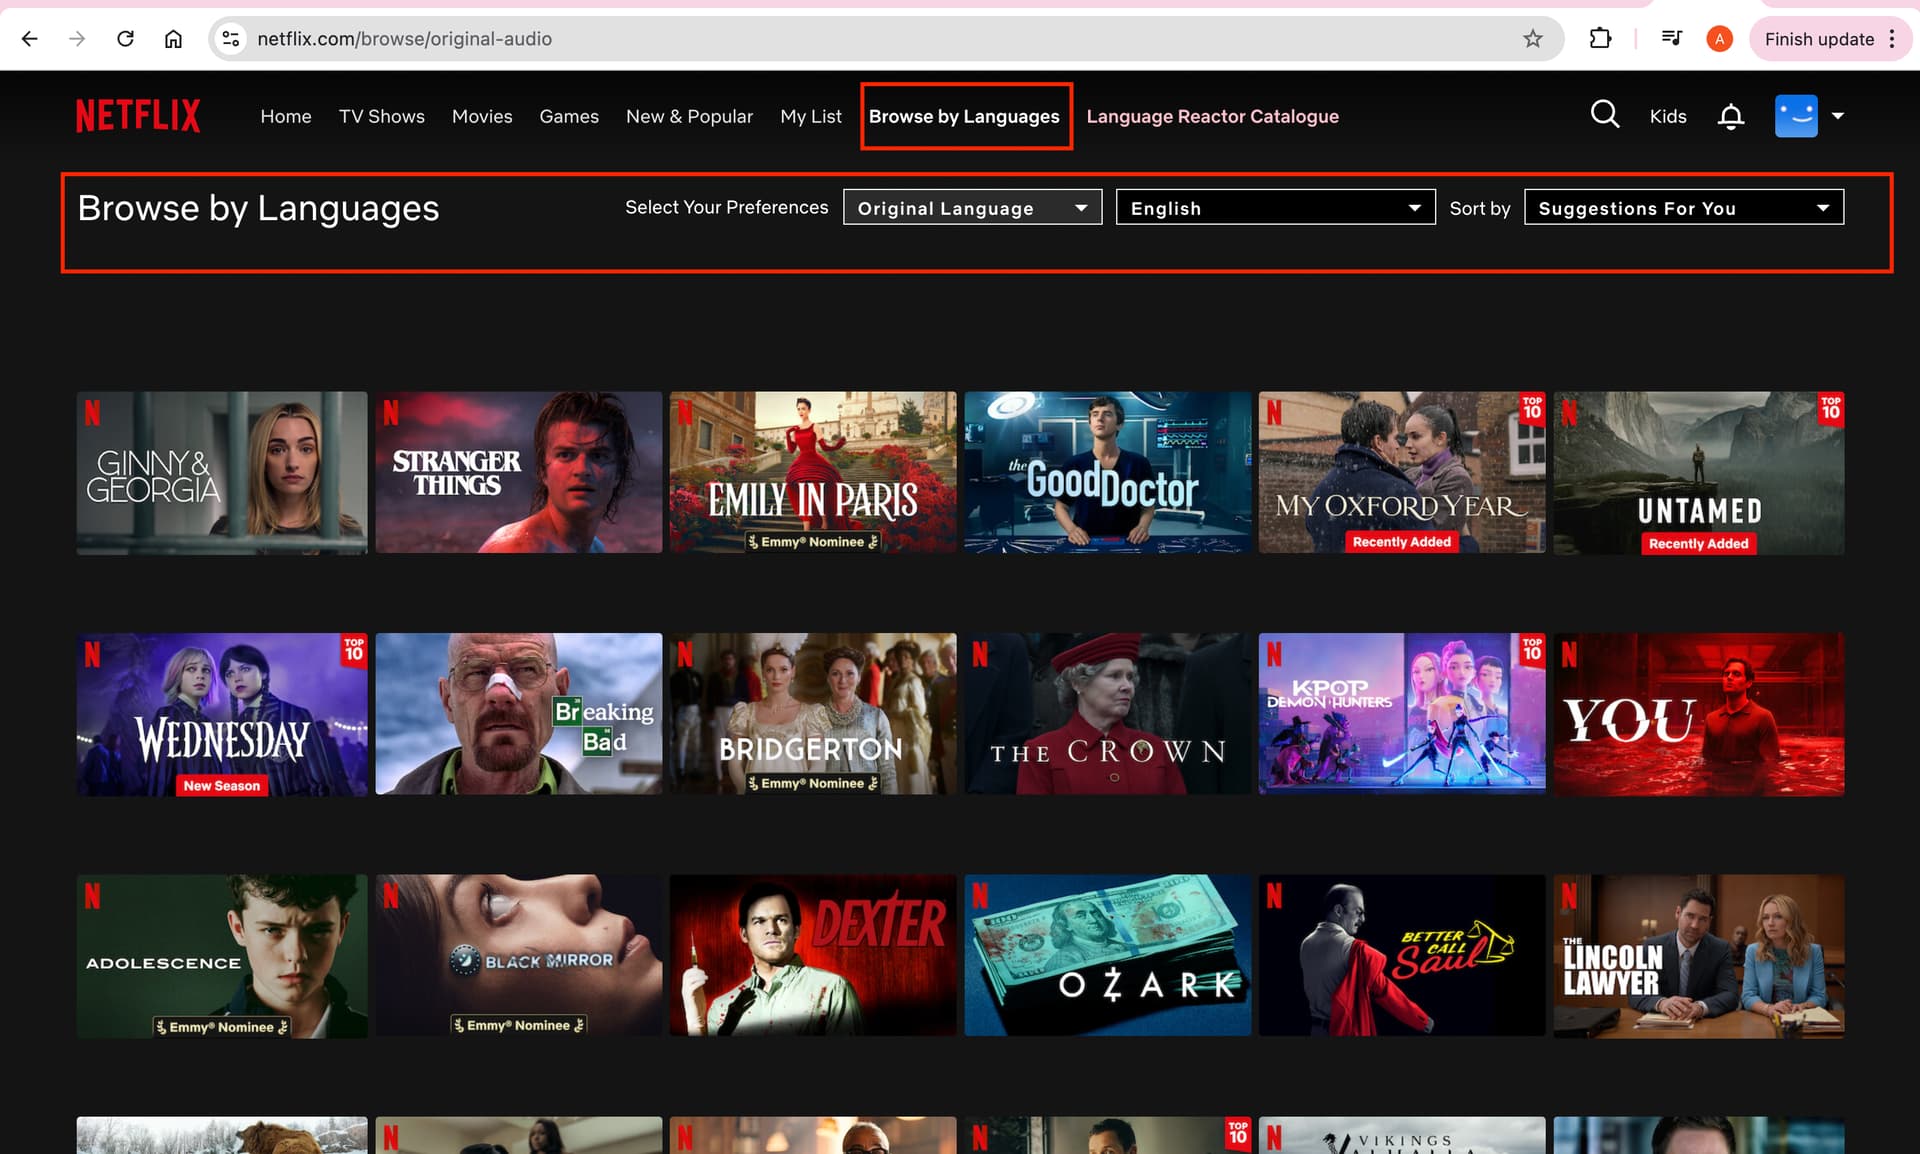View site information icon in address bar
1920x1154 pixels.
tap(231, 39)
